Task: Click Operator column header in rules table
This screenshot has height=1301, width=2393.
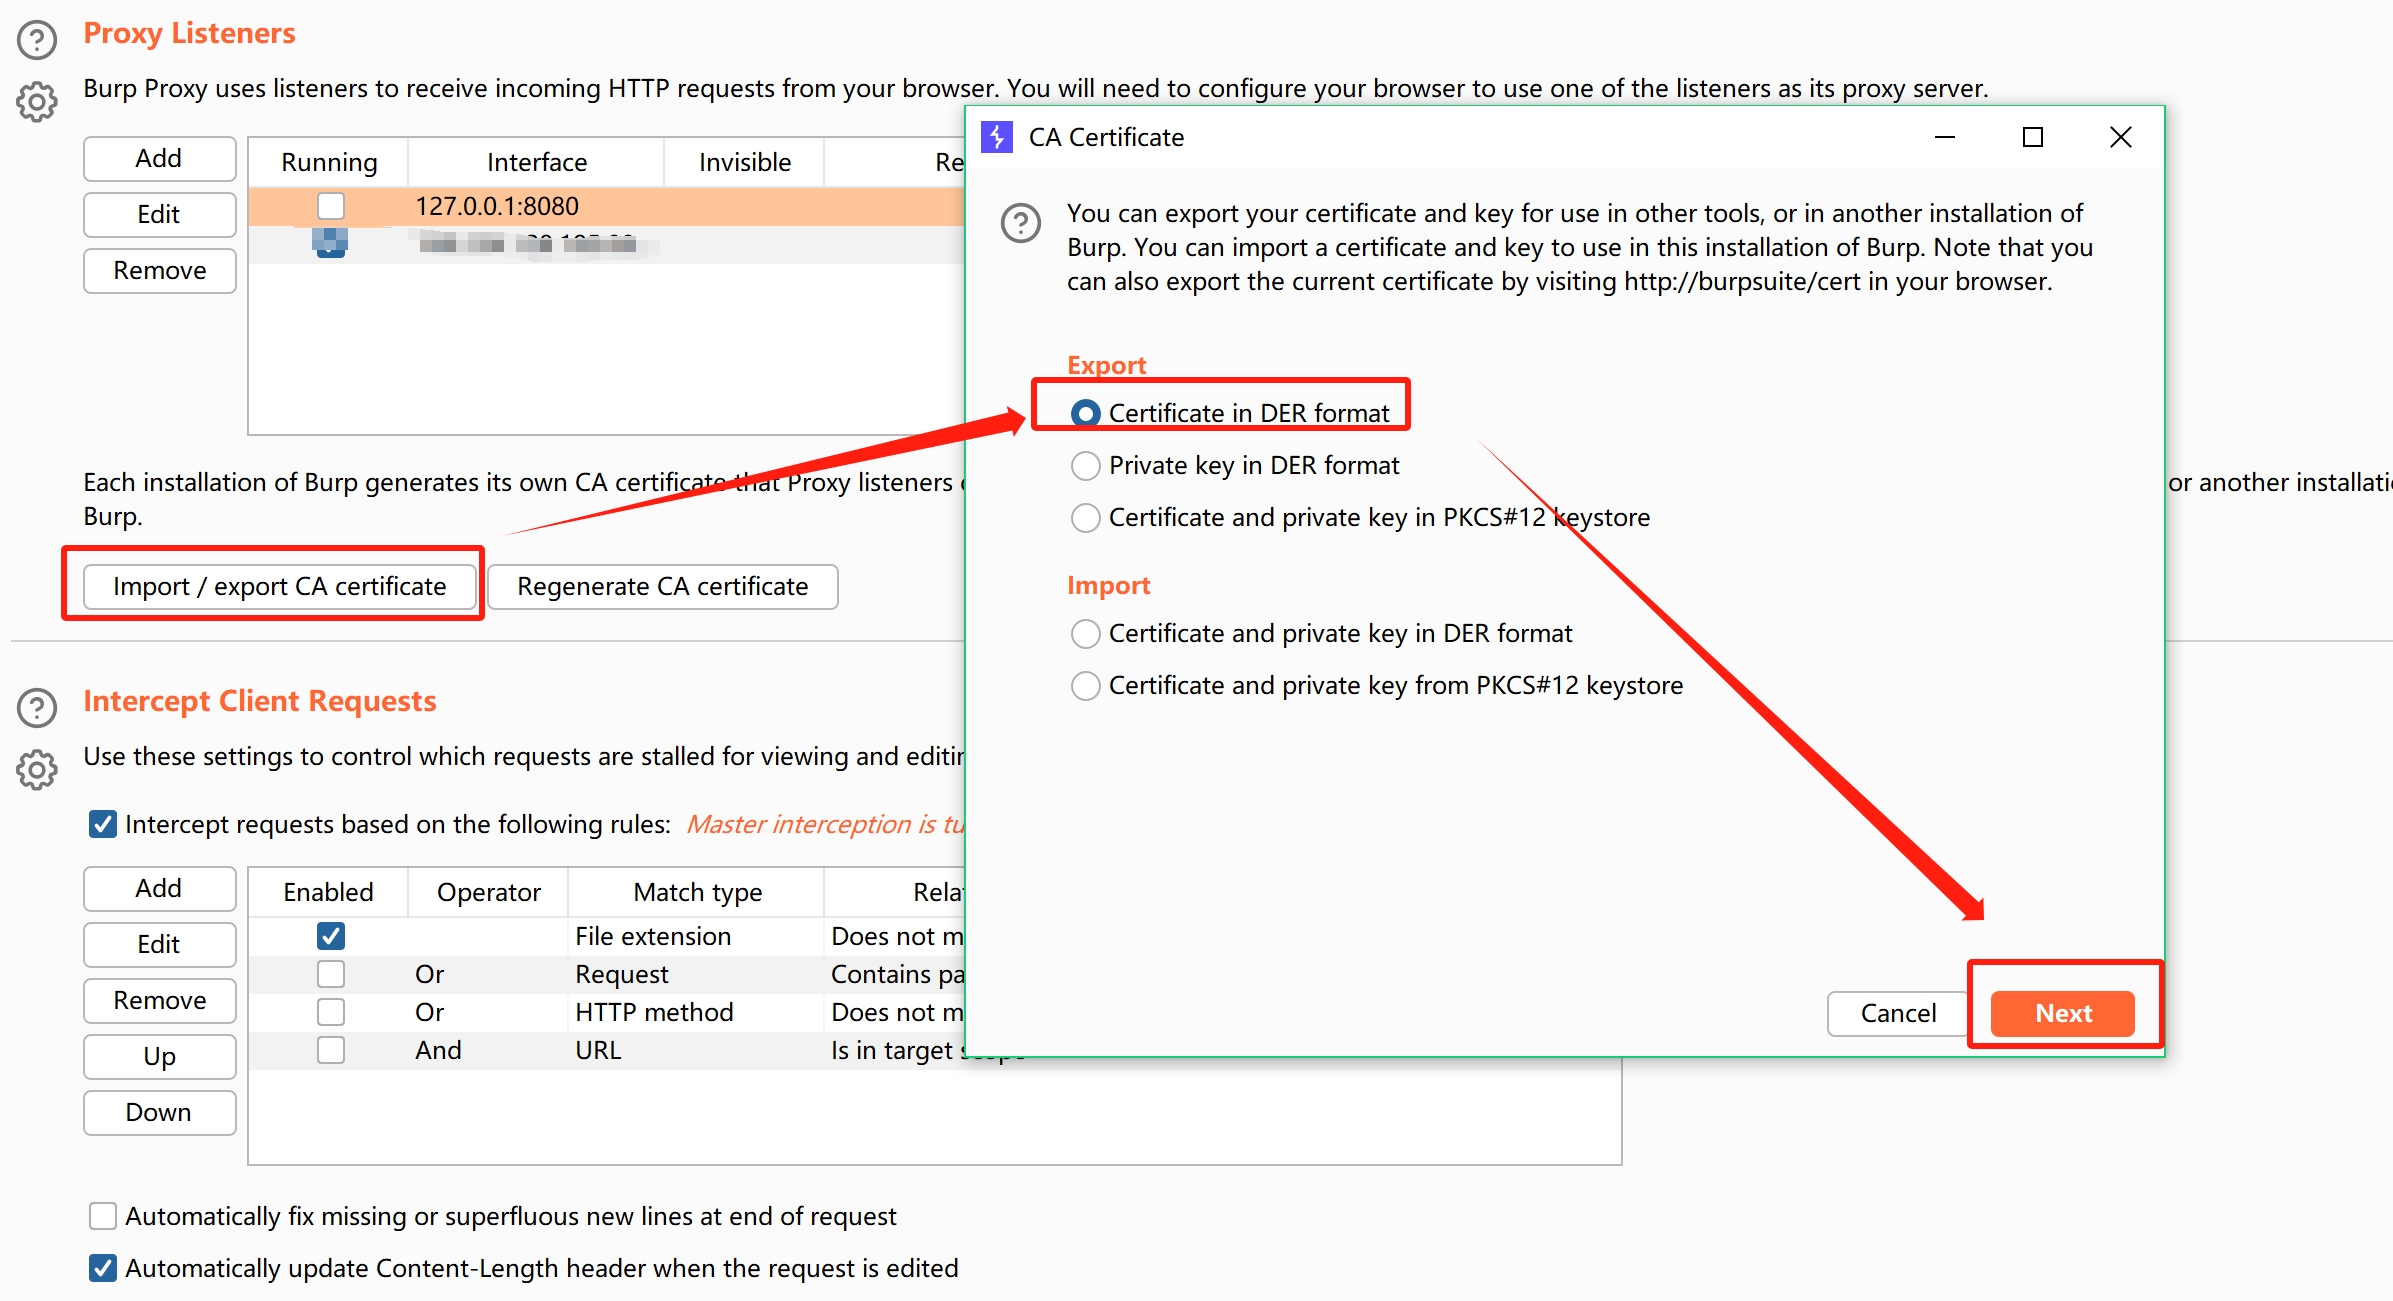Action: (489, 892)
